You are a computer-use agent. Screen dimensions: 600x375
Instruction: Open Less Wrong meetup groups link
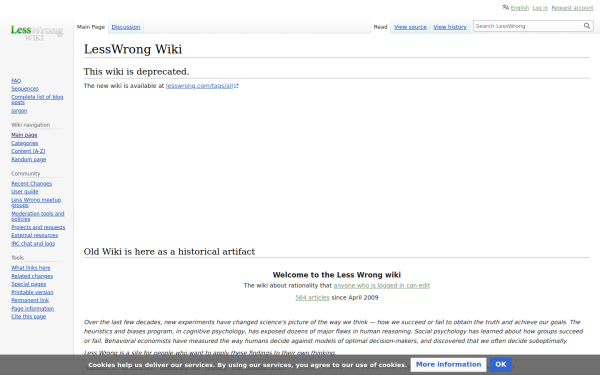[x=36, y=202]
